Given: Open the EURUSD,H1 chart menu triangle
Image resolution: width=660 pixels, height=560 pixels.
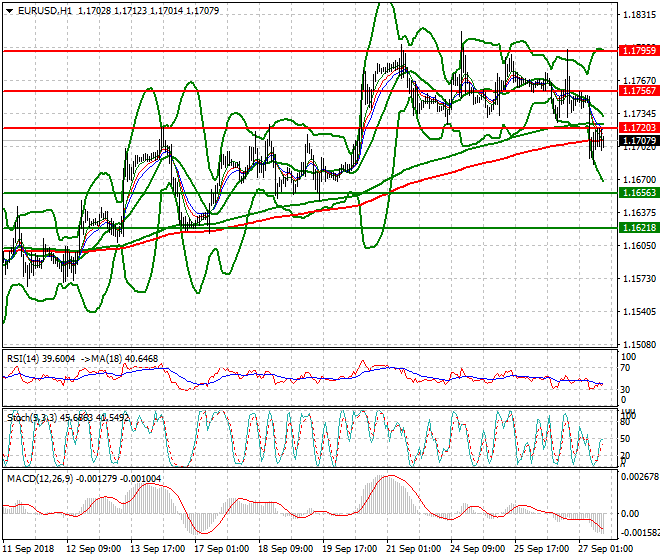Looking at the screenshot, I should (x=9, y=11).
